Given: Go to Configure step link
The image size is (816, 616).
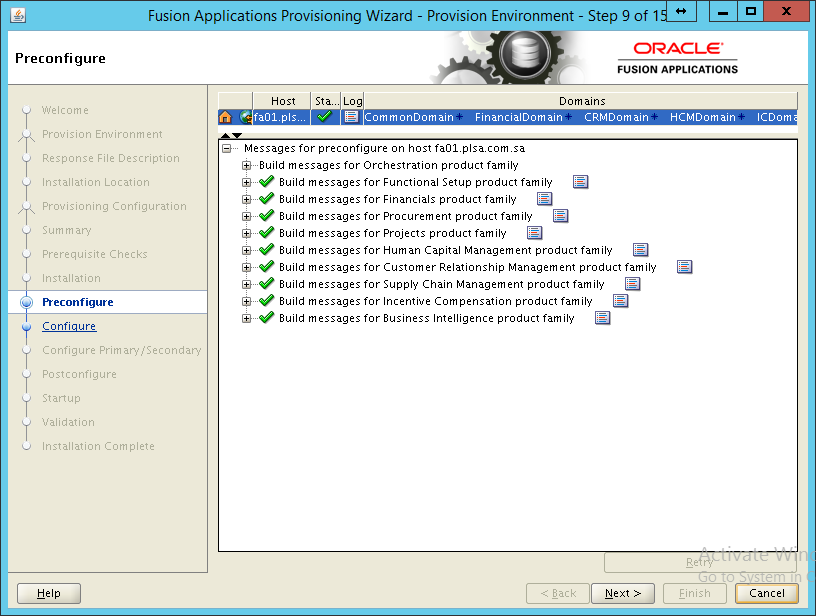Looking at the screenshot, I should pyautogui.click(x=69, y=326).
